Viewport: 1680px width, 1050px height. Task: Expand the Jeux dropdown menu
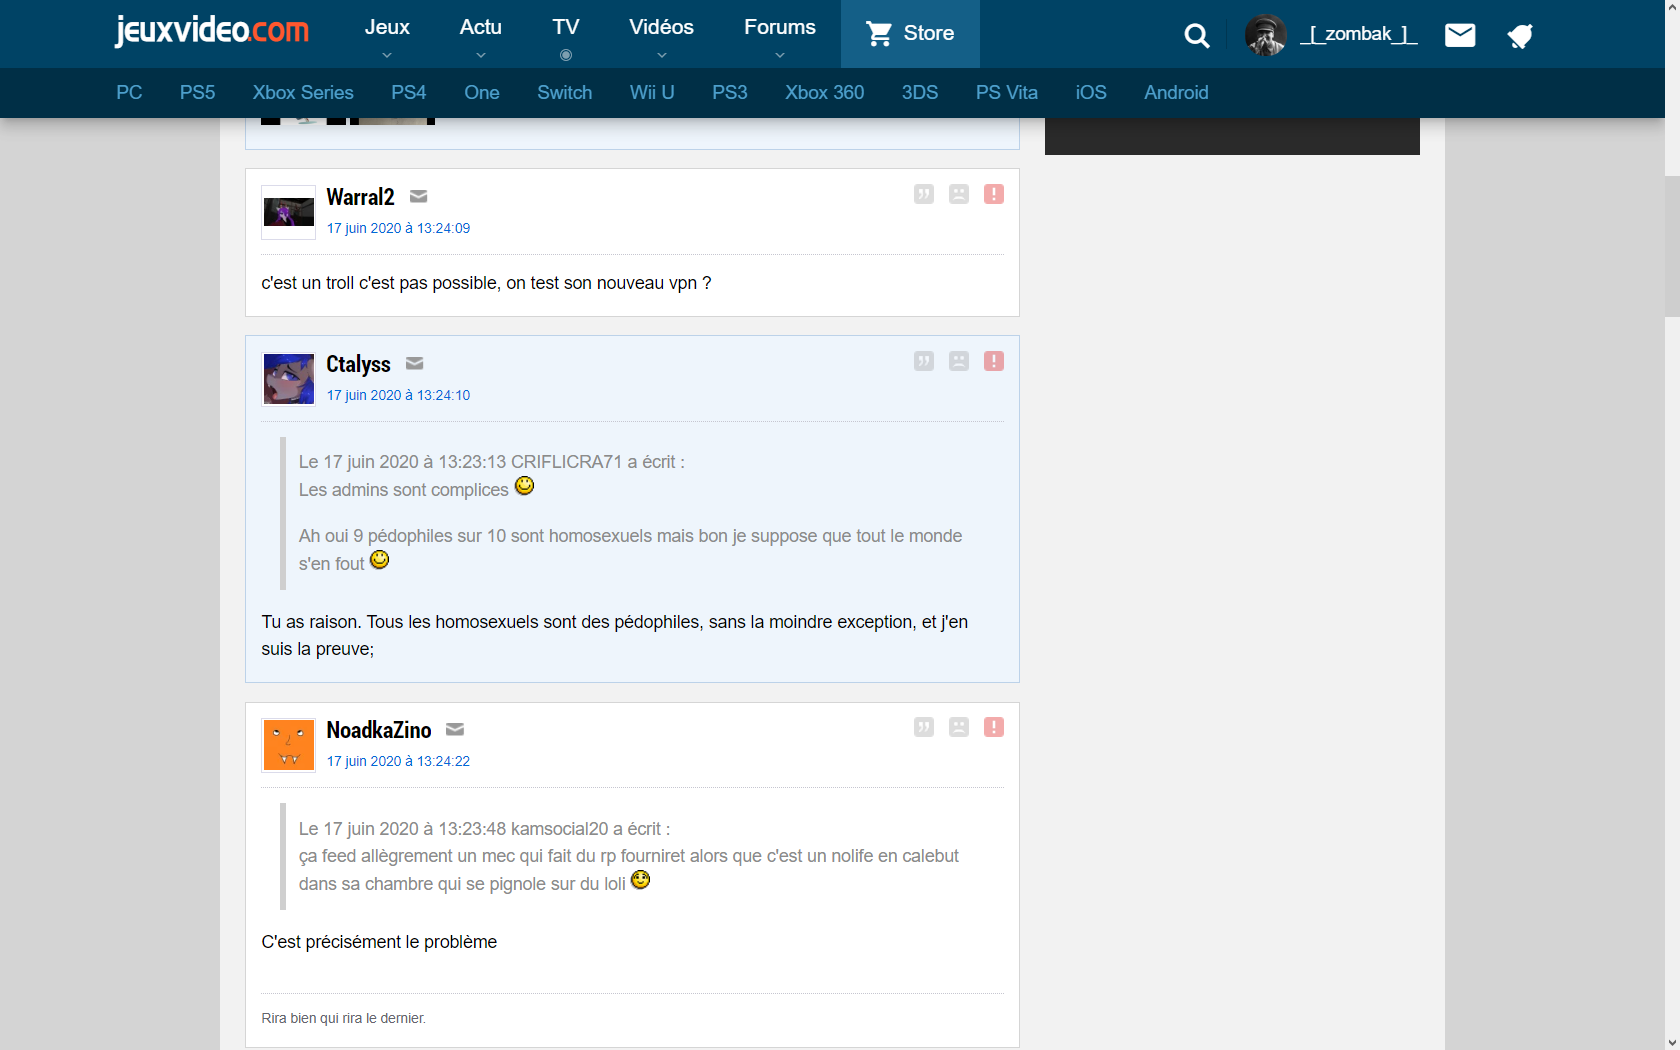click(x=387, y=35)
